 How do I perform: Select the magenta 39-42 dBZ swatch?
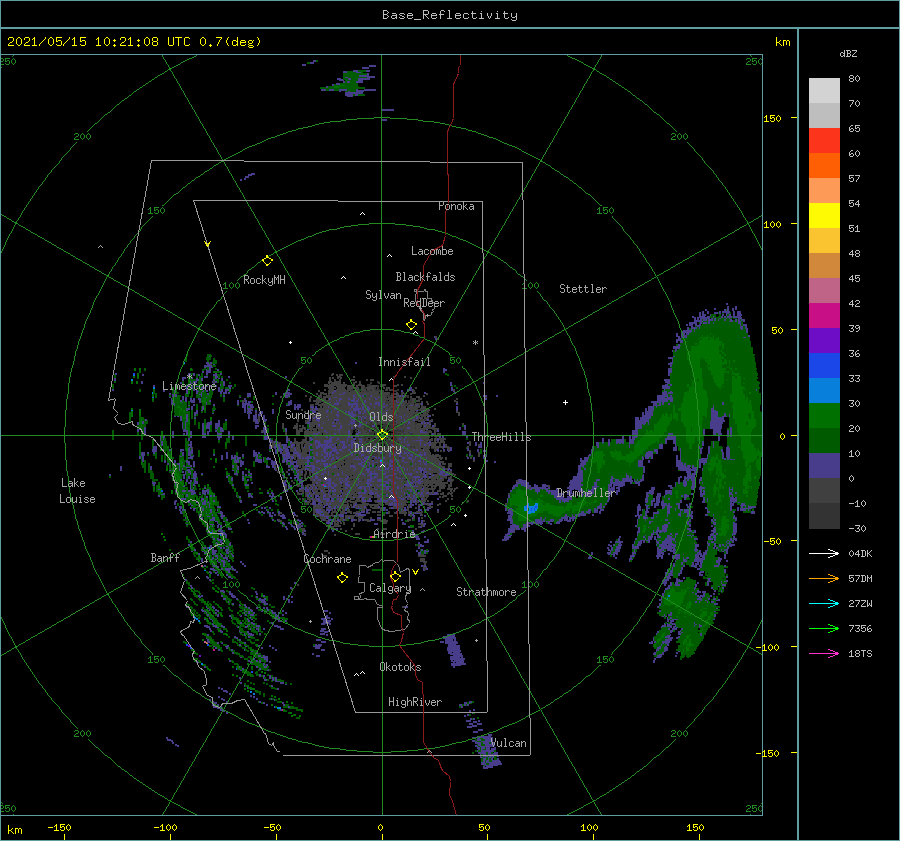pyautogui.click(x=824, y=316)
